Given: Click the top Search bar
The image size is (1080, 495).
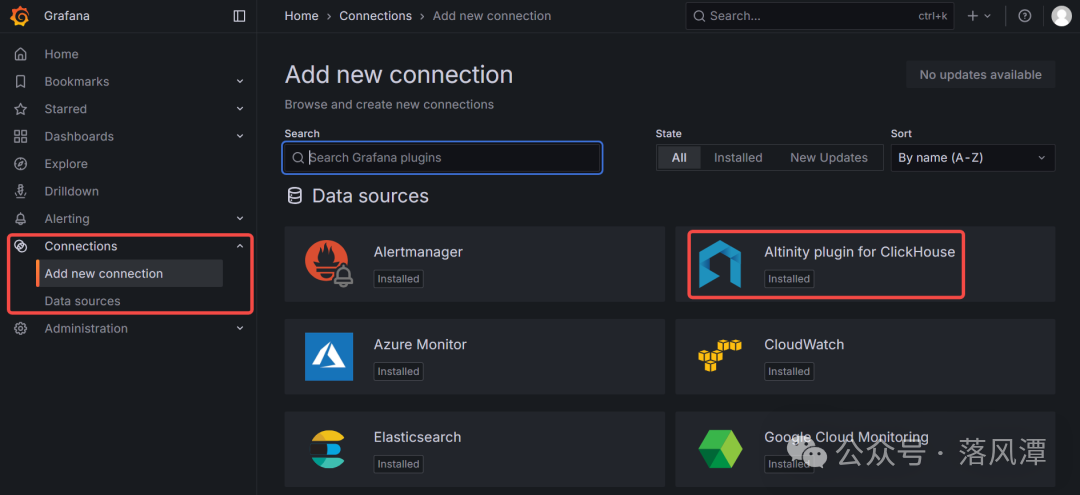Looking at the screenshot, I should pyautogui.click(x=820, y=16).
